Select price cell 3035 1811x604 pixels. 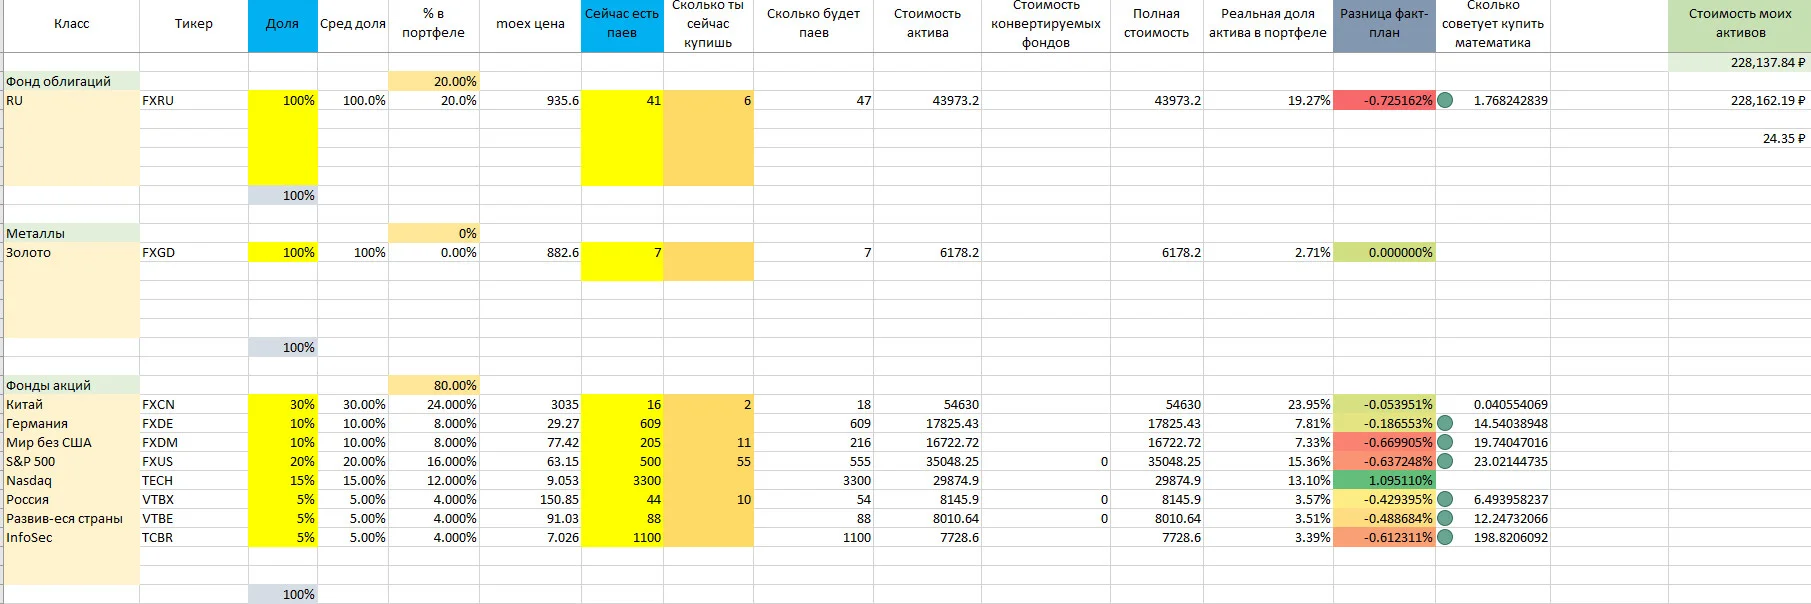point(530,404)
